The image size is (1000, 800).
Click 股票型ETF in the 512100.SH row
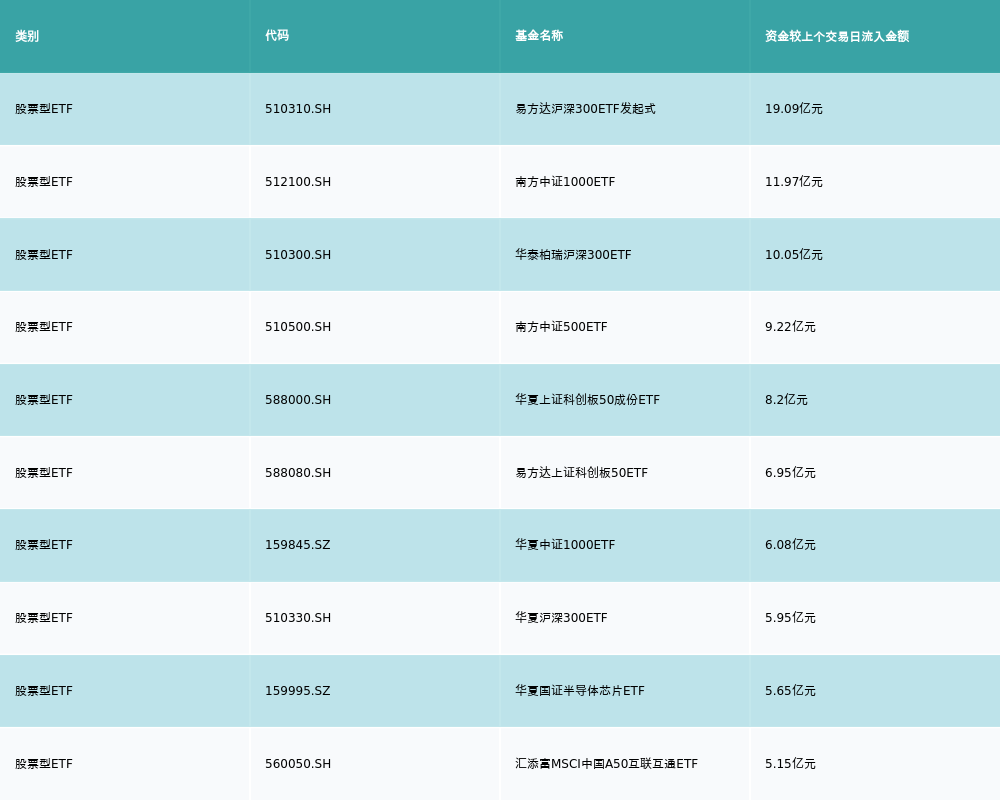pos(44,182)
